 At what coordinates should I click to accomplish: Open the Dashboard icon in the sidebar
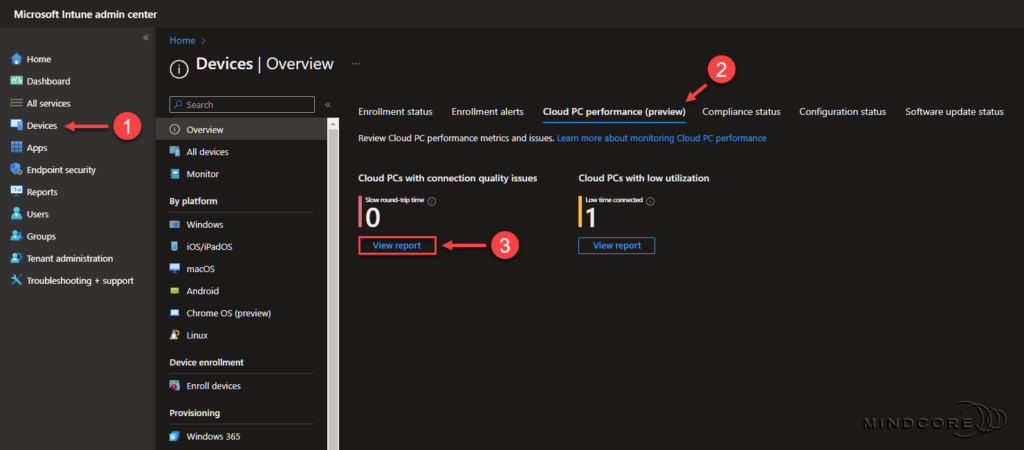[x=17, y=82]
